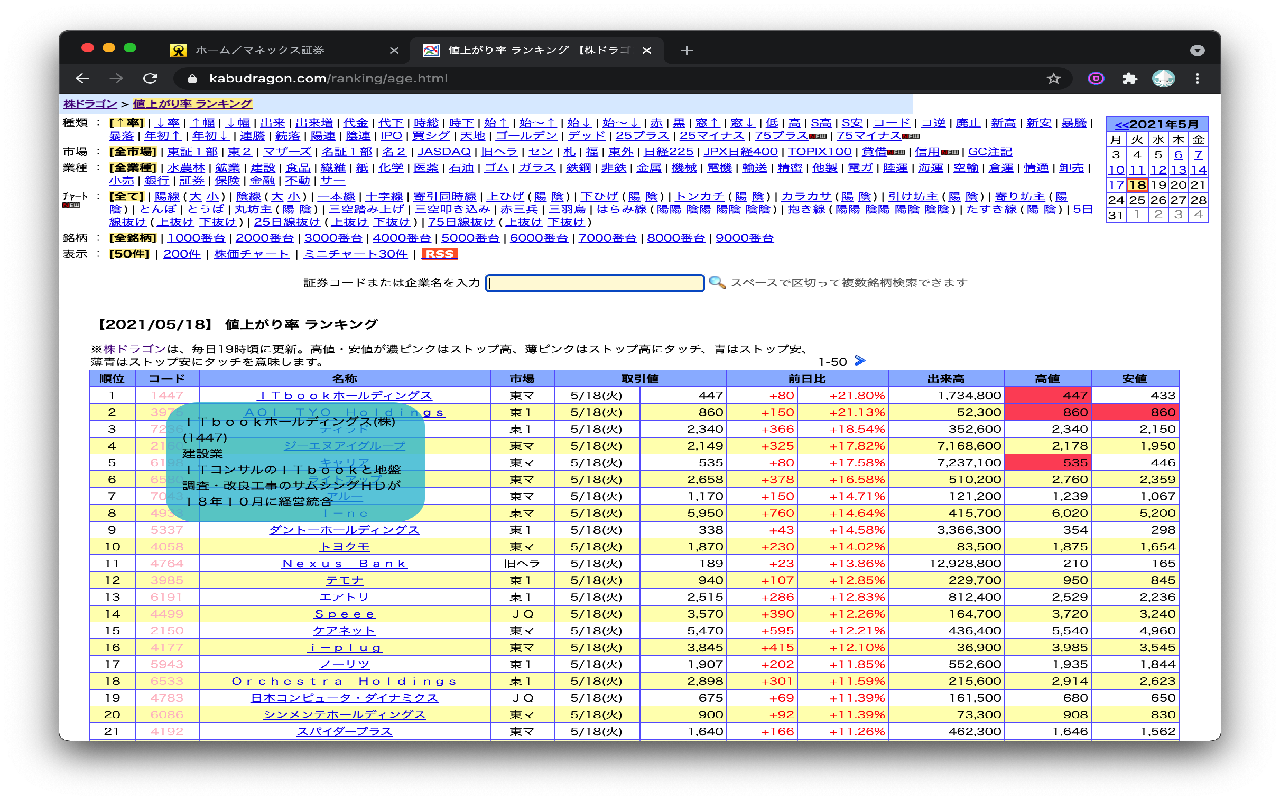Image resolution: width=1280 pixels, height=800 pixels.
Task: Filter by 銀行 industry
Action: 157,180
